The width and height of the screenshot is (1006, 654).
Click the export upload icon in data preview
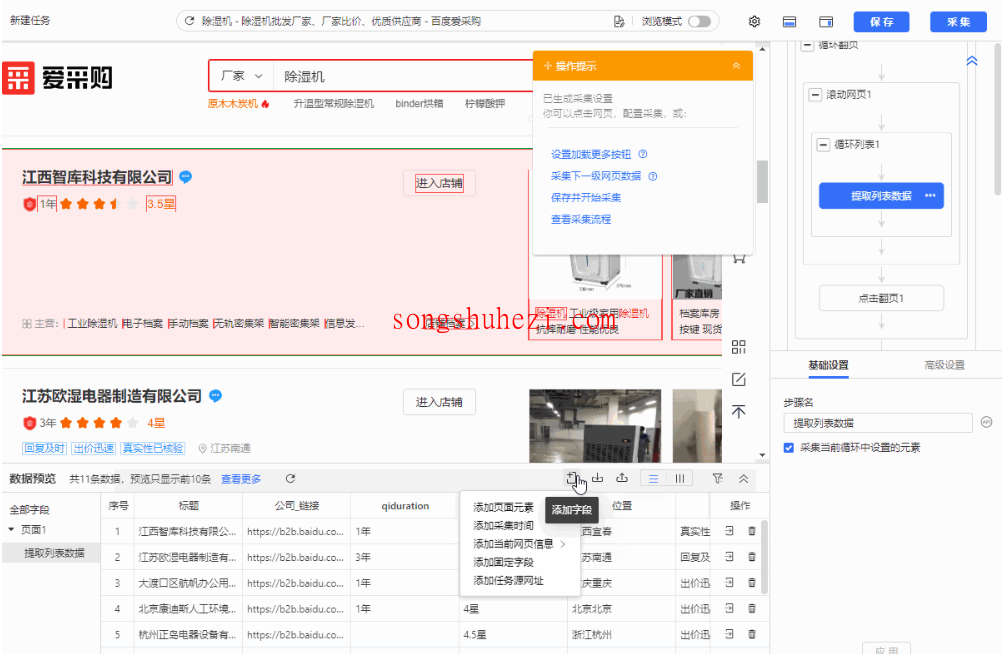622,478
